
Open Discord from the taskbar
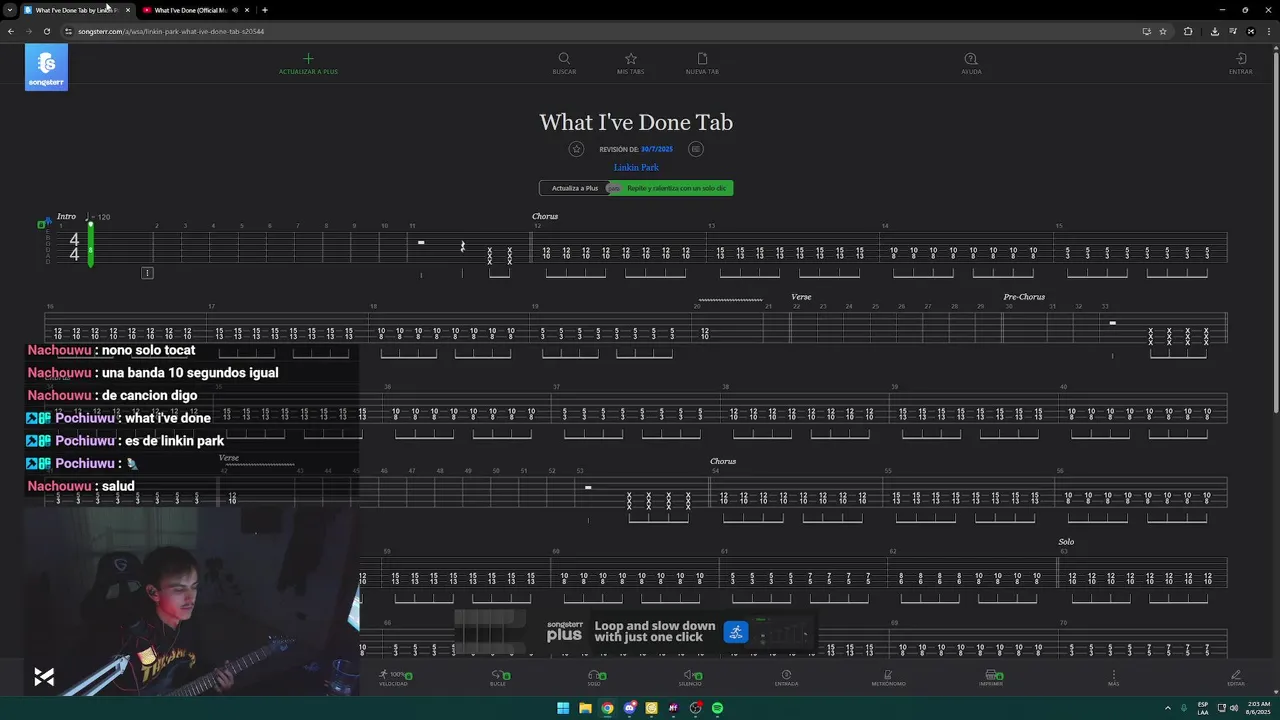tap(629, 708)
